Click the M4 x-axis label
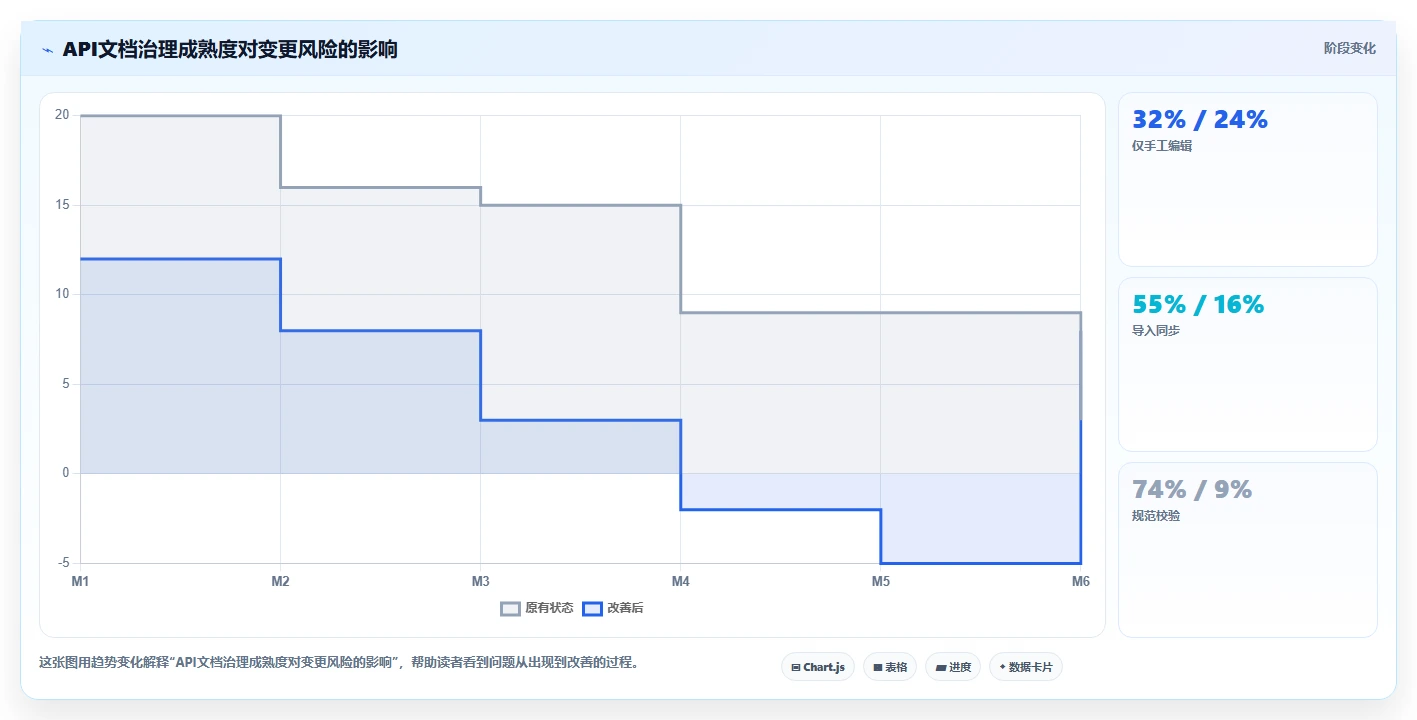 [680, 581]
